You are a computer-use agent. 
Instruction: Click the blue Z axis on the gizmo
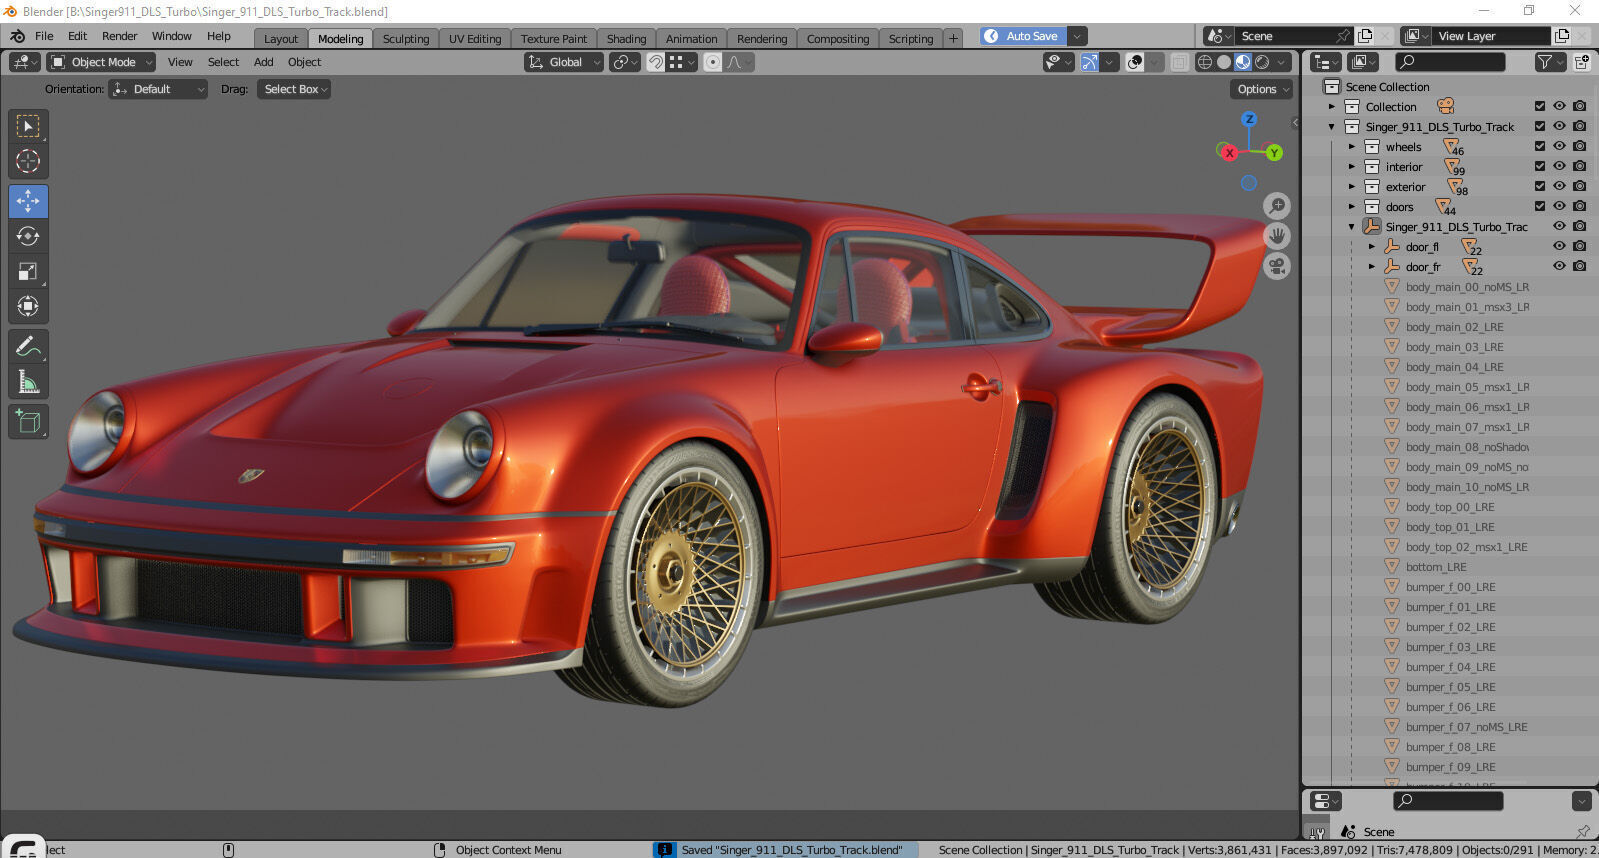tap(1249, 119)
